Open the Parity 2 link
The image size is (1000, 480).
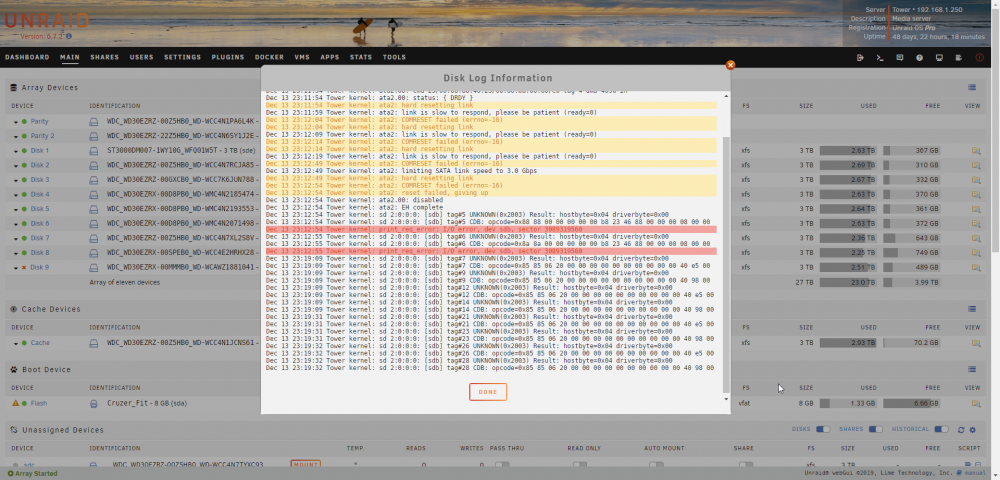pos(42,136)
